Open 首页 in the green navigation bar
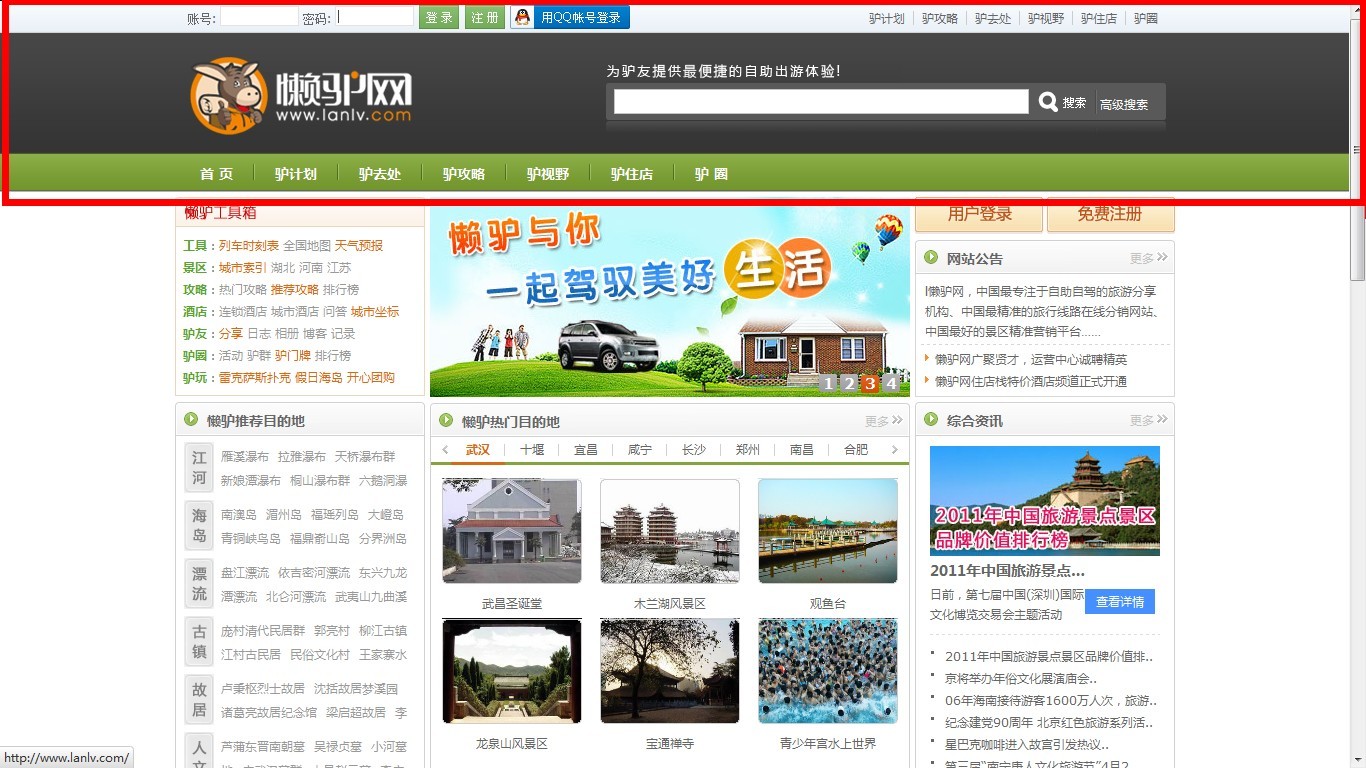Viewport: 1366px width, 768px height. click(x=216, y=174)
